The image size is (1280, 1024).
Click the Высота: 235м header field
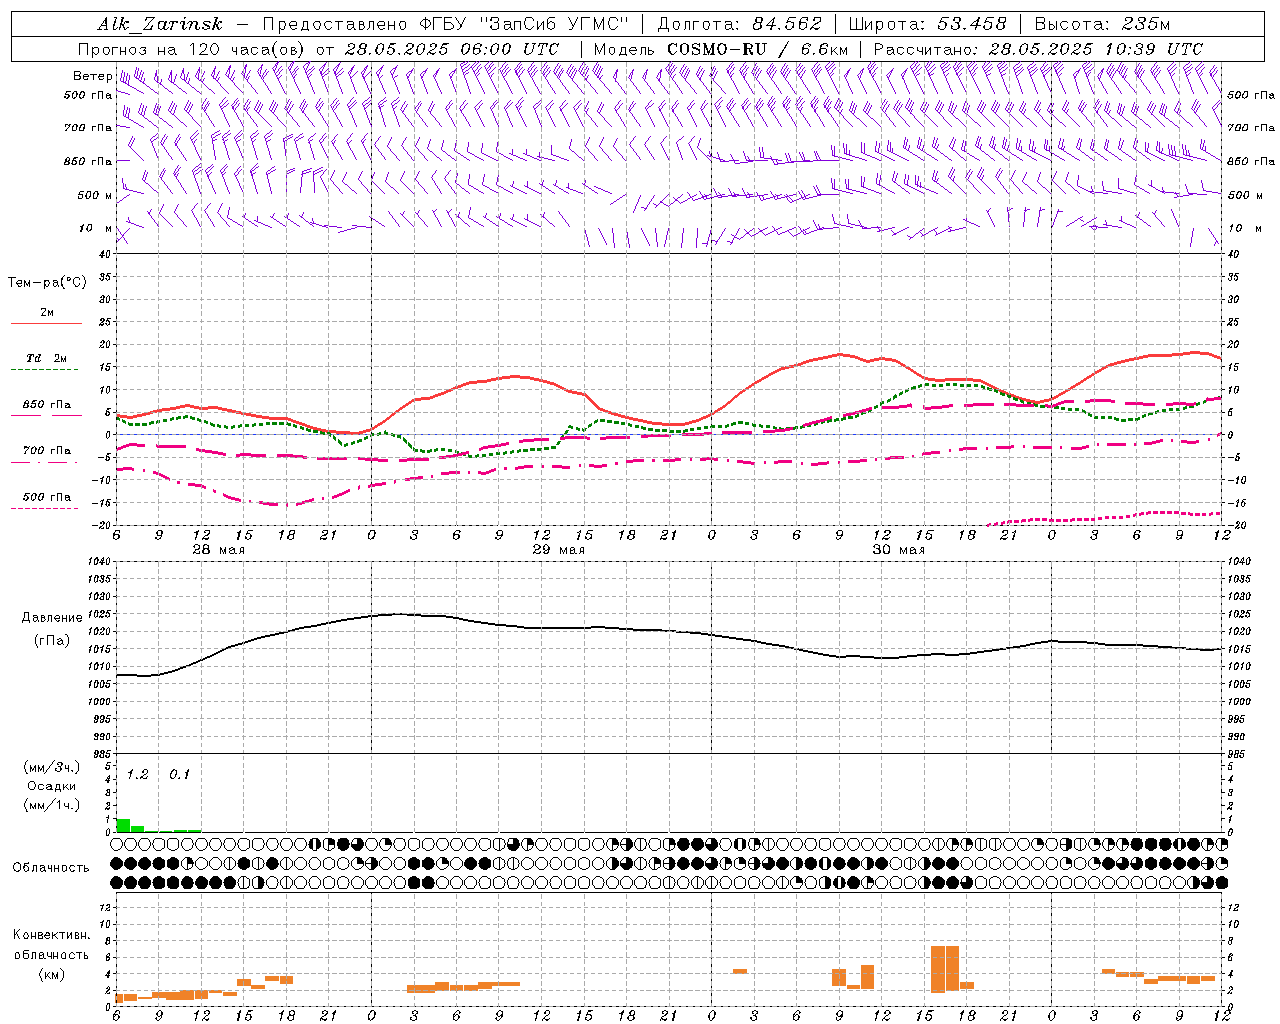tap(1102, 24)
